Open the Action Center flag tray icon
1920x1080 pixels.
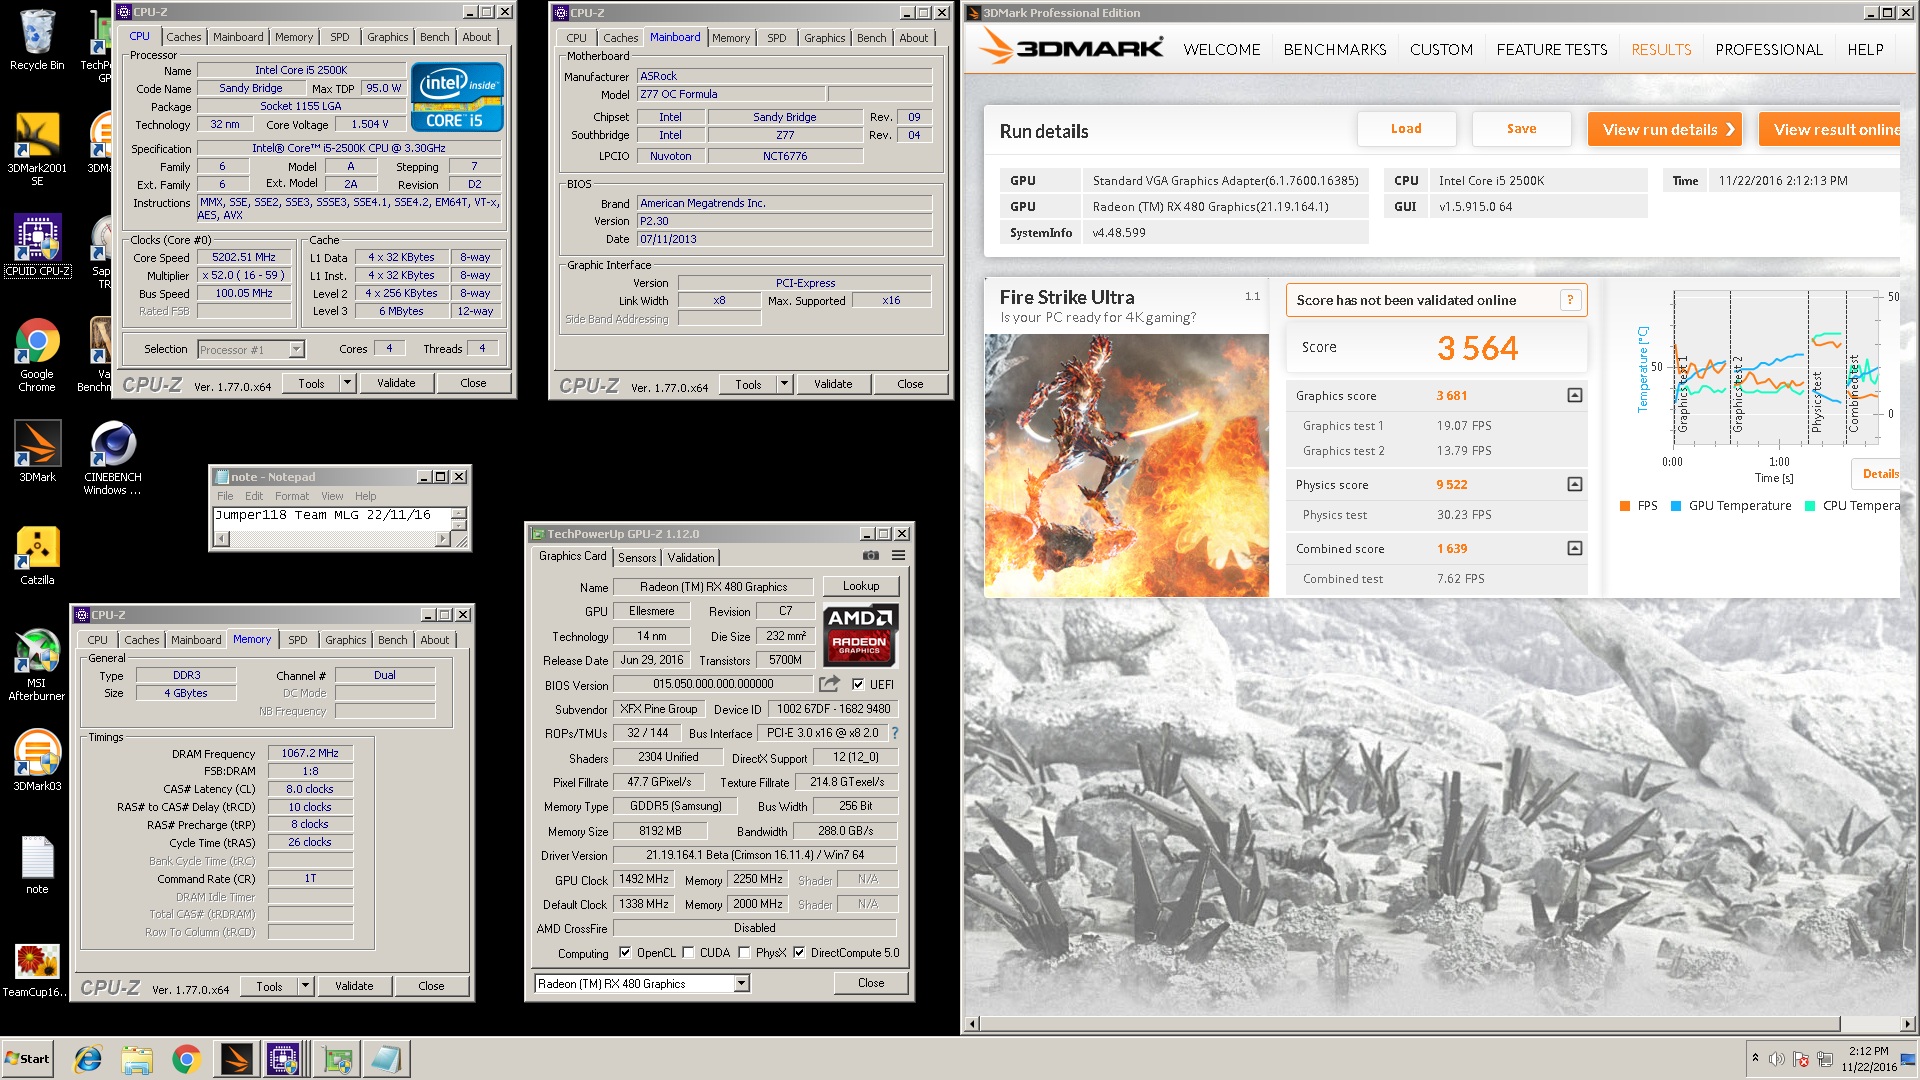coord(1801,1059)
